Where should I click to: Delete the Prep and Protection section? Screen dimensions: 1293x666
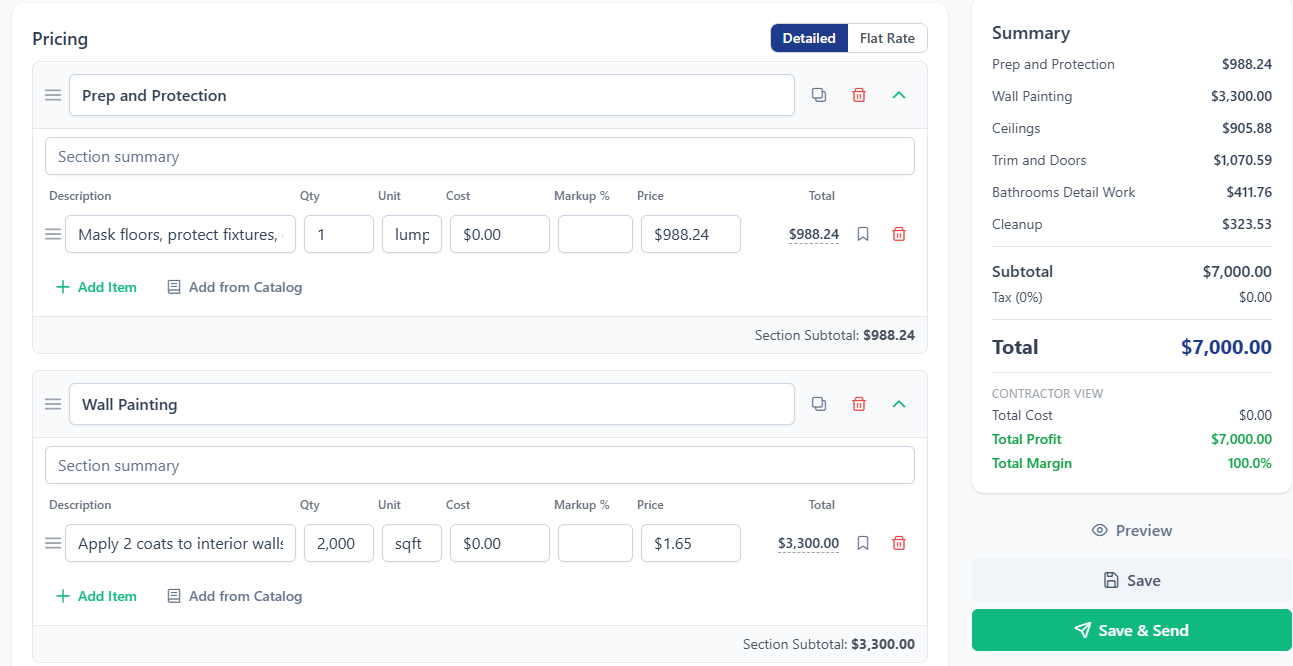[x=859, y=95]
